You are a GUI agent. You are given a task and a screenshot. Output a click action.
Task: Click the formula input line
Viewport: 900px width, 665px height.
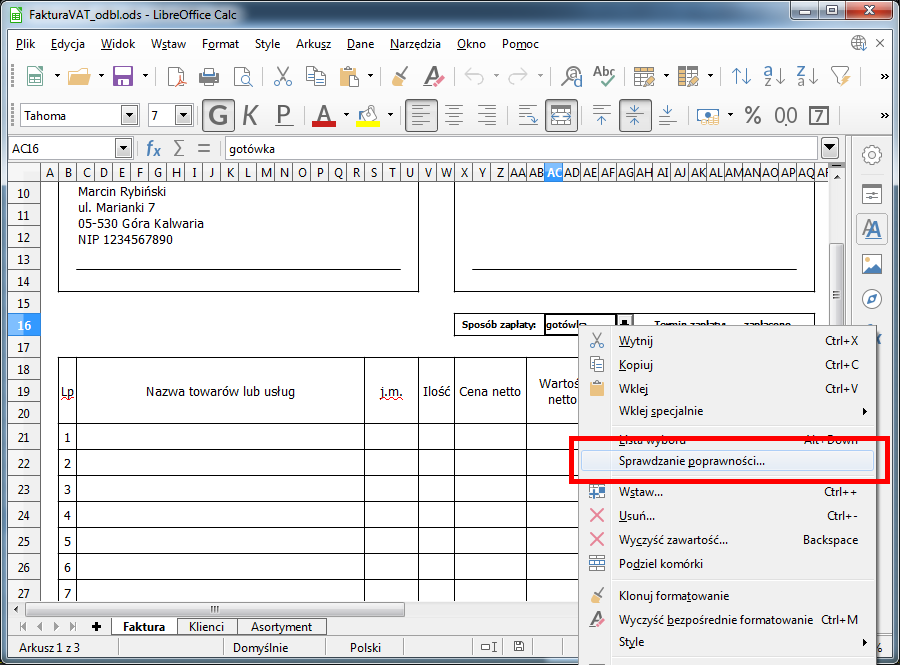click(x=520, y=149)
